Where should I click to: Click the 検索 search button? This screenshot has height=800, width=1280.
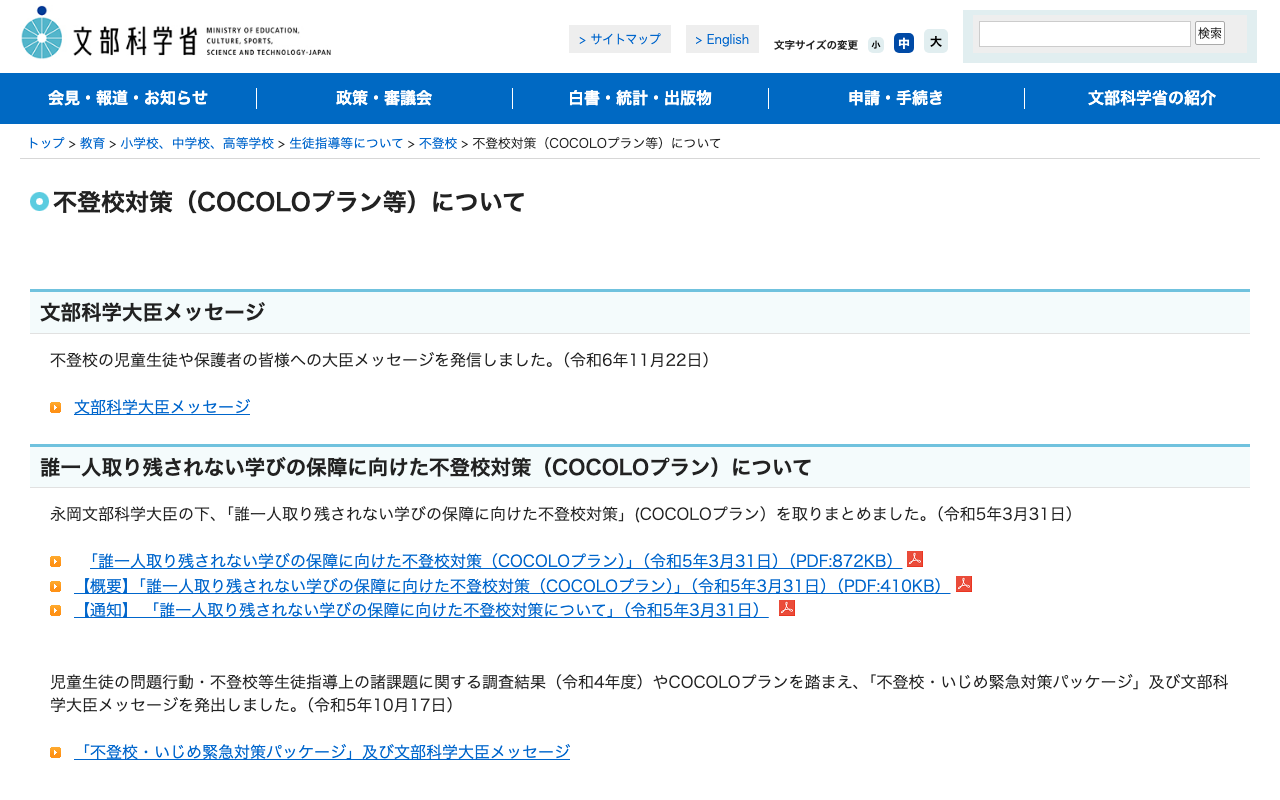tap(1210, 33)
